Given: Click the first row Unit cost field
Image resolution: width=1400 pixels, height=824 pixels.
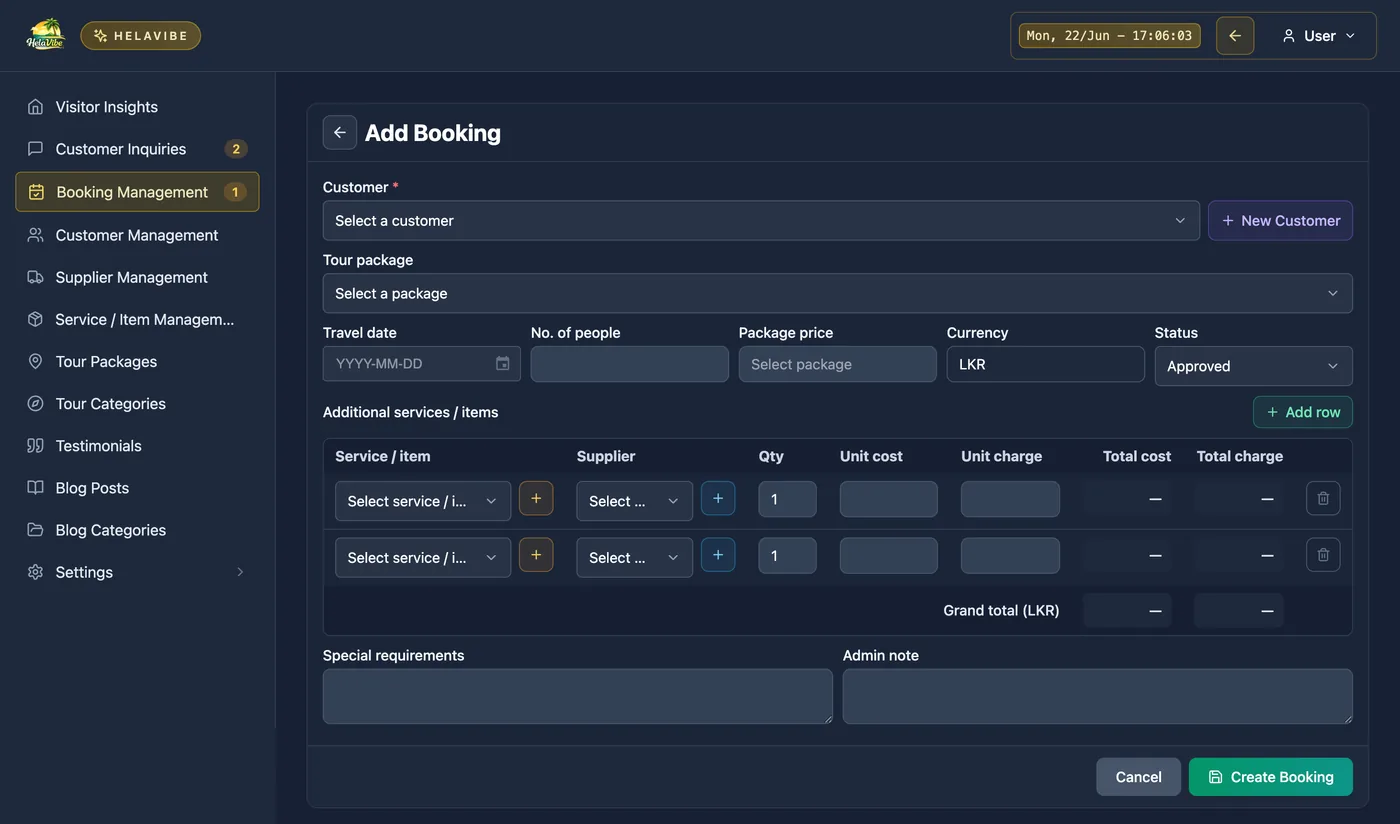Looking at the screenshot, I should click(889, 499).
